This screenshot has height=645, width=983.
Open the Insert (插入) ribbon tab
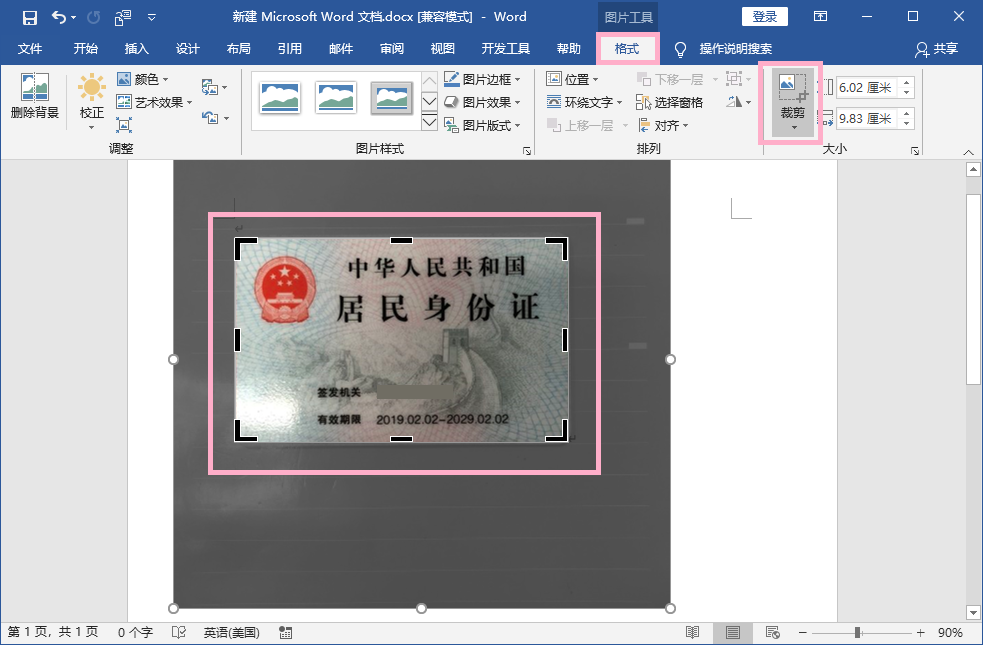point(136,49)
